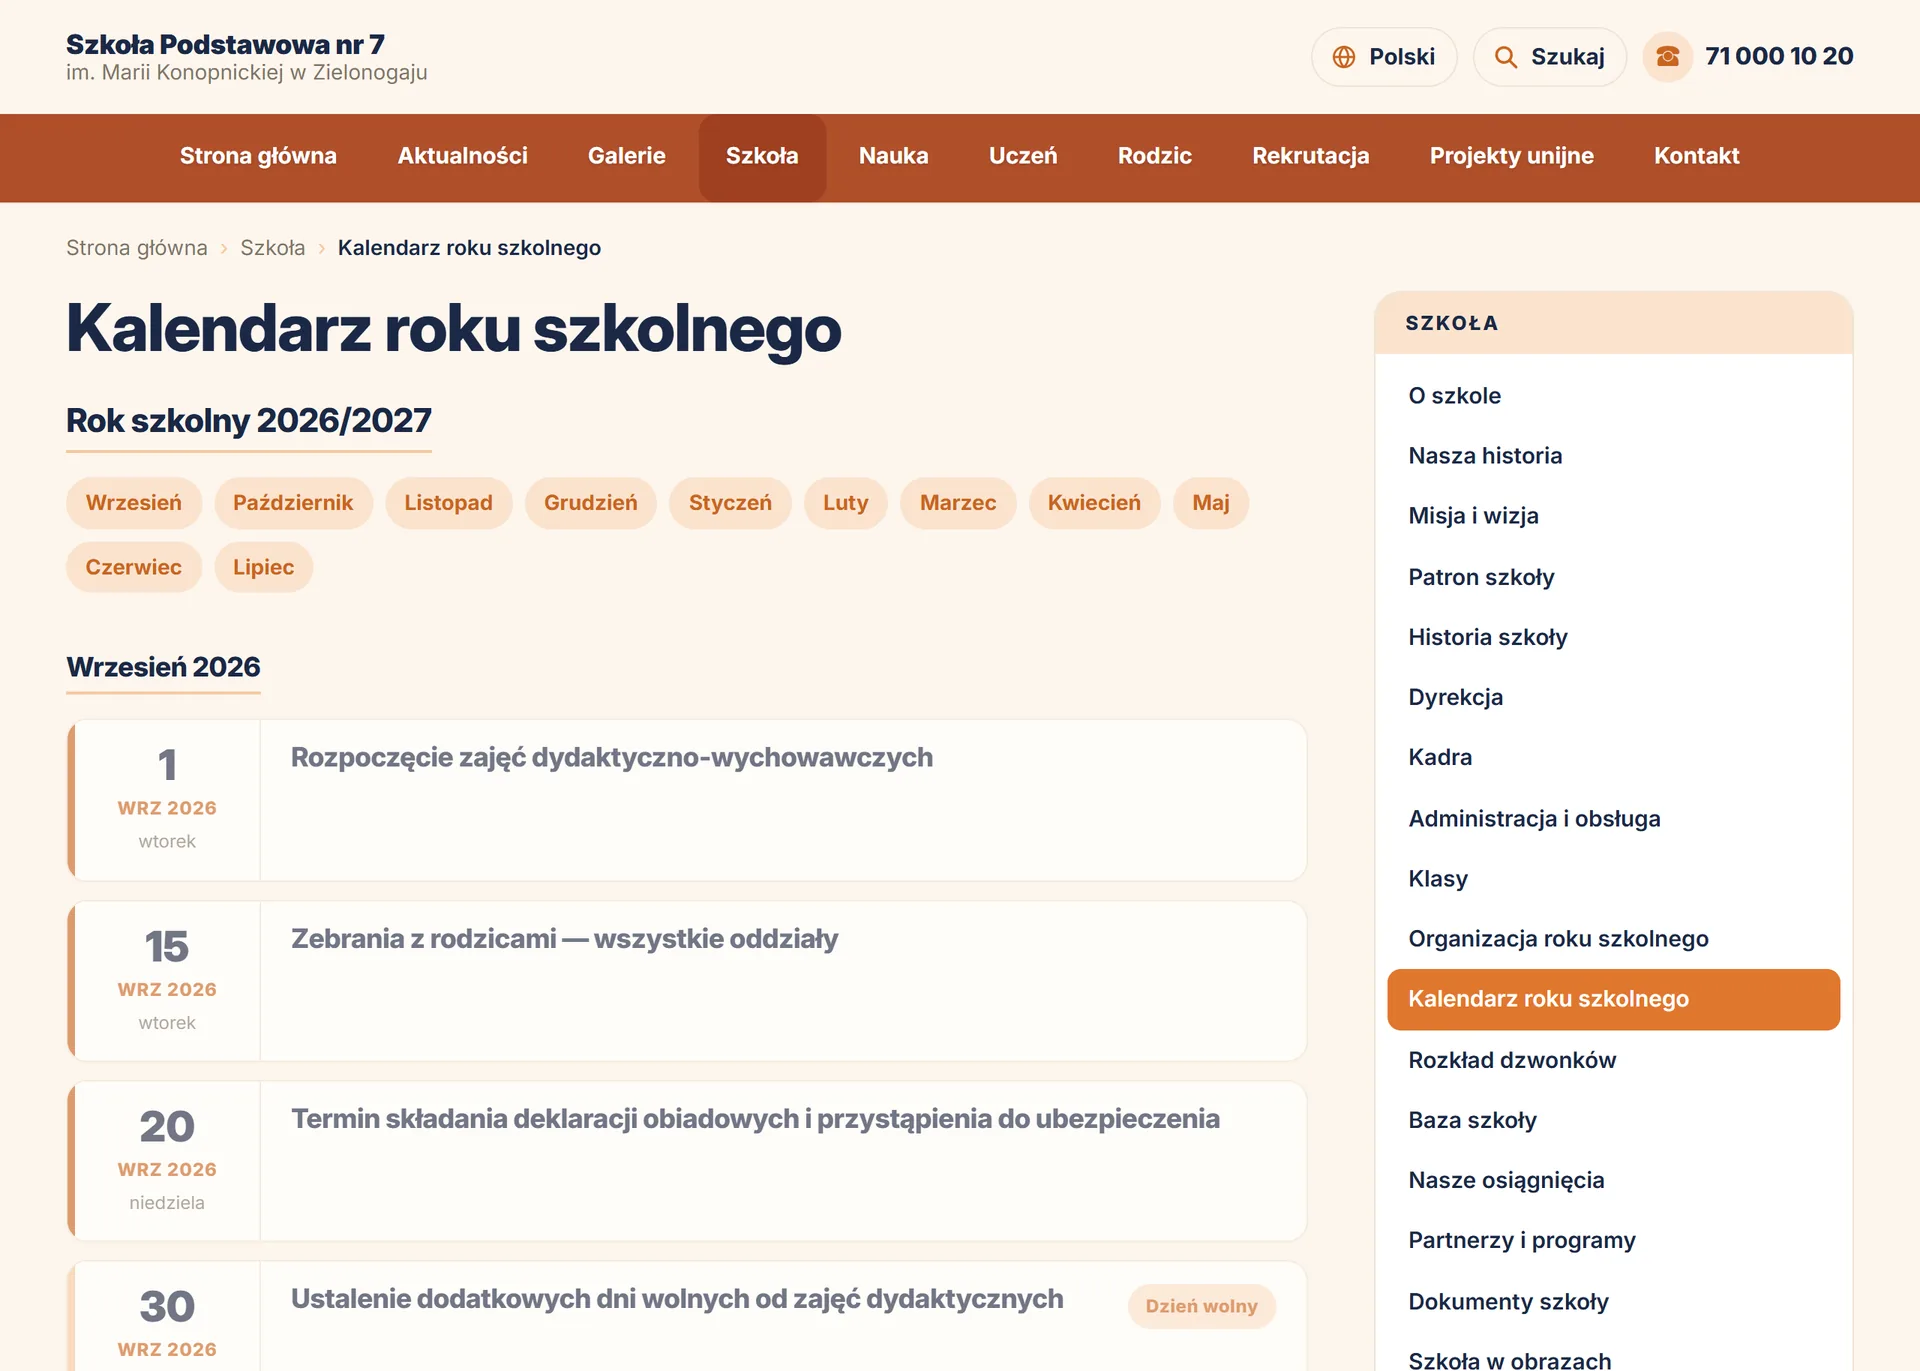Click the magnifier search icon

(x=1505, y=57)
